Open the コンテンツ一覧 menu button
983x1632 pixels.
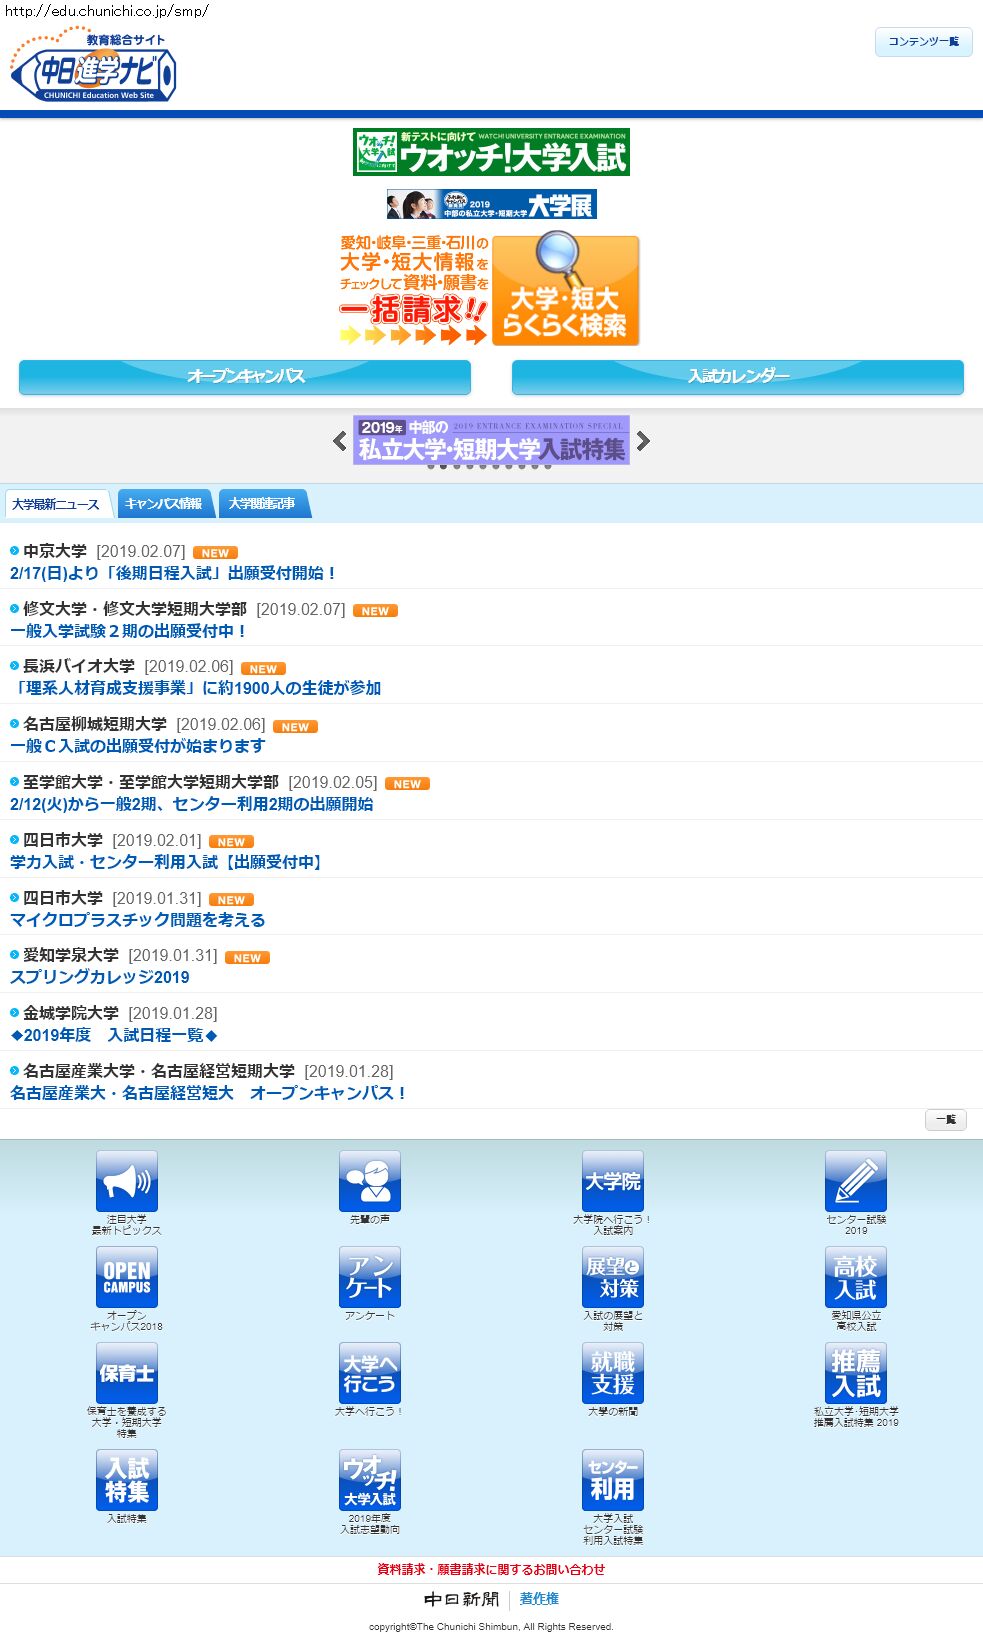pyautogui.click(x=923, y=42)
